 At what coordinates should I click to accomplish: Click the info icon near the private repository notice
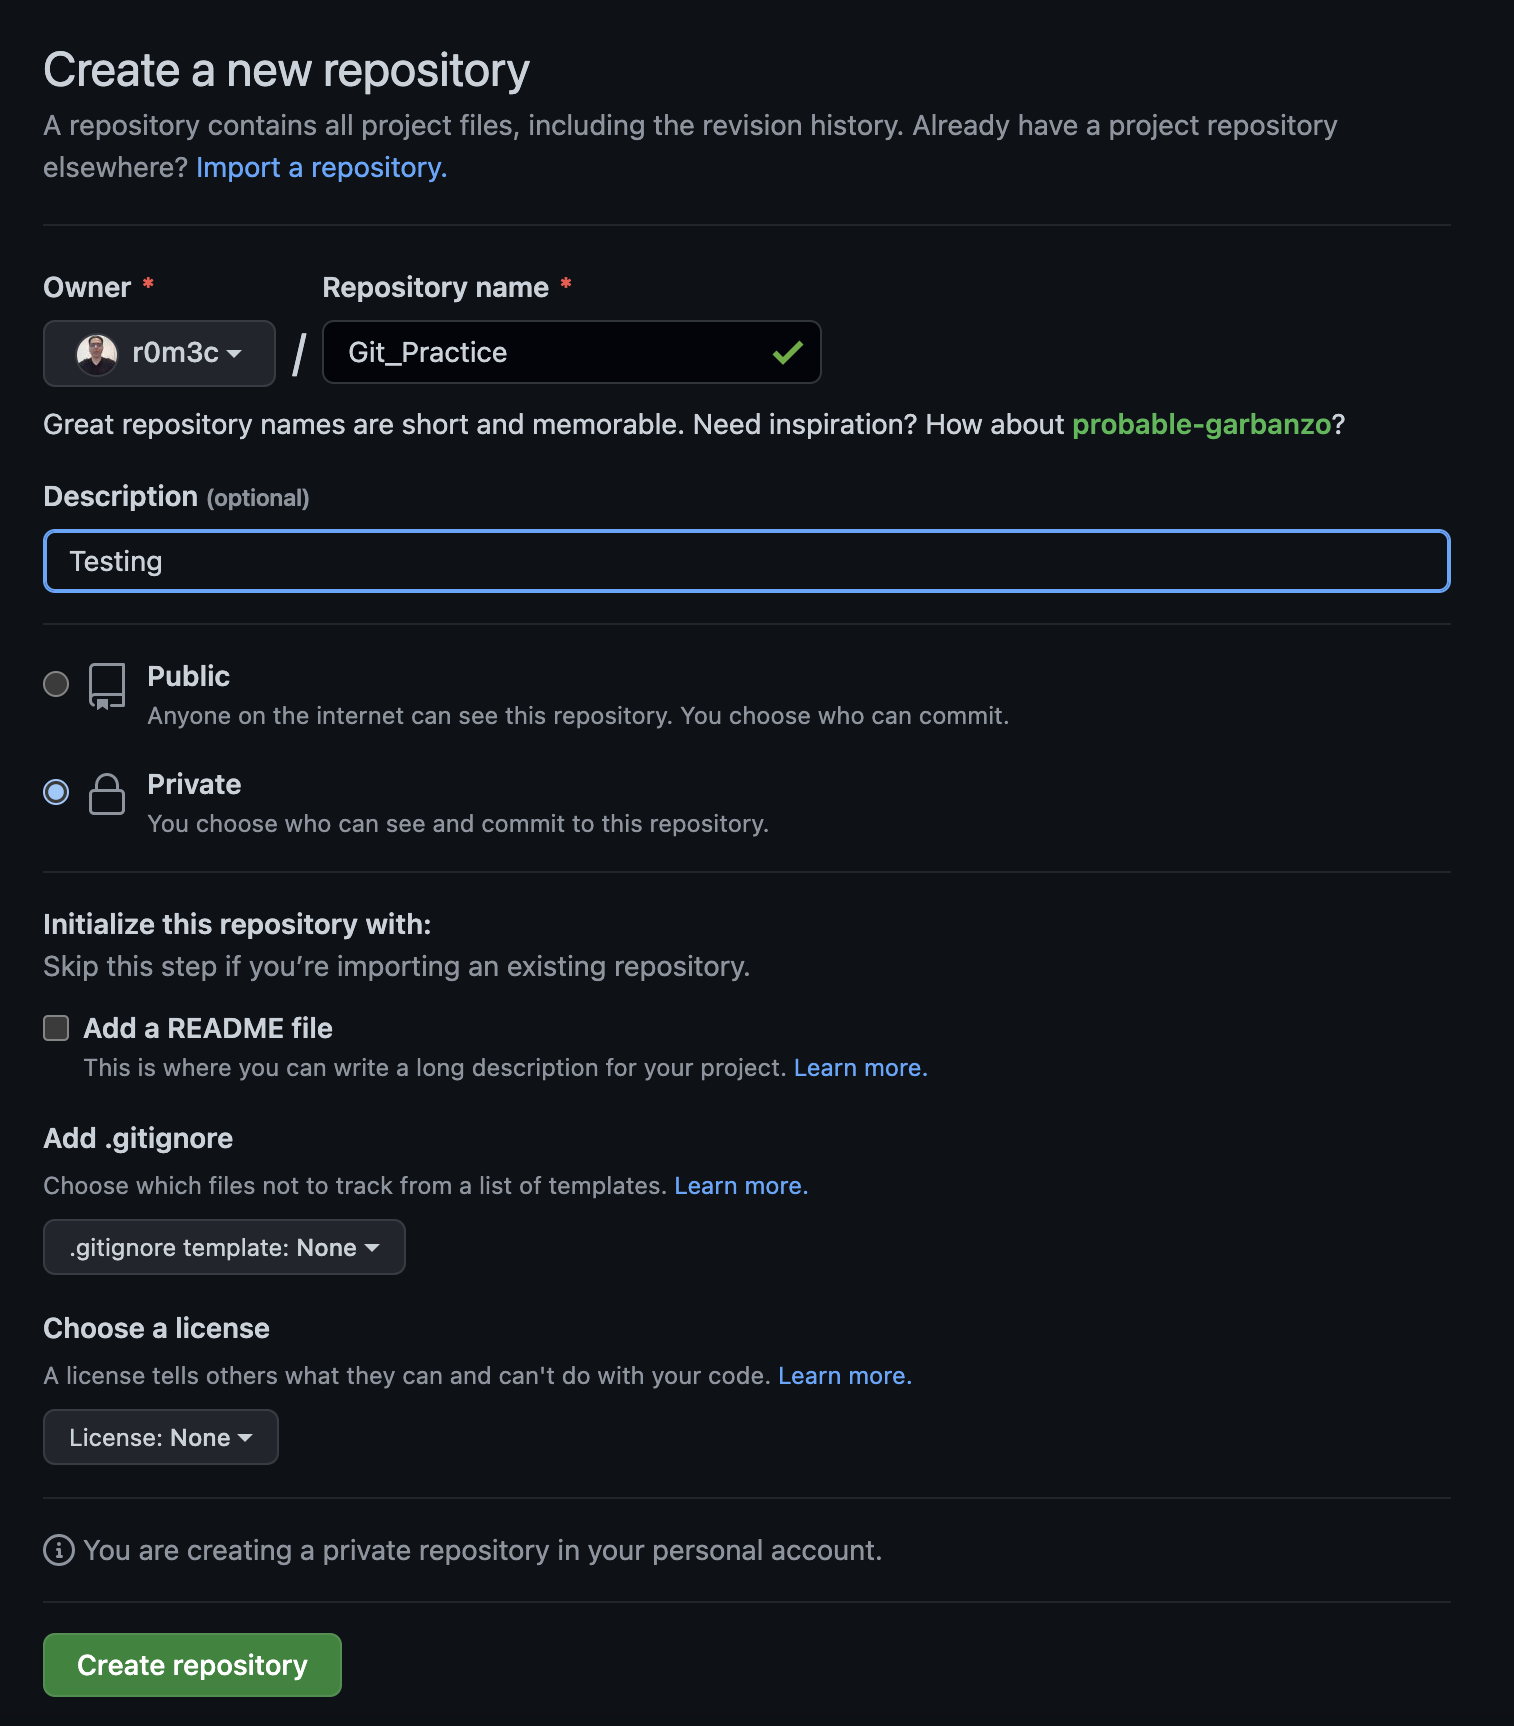[57, 1550]
